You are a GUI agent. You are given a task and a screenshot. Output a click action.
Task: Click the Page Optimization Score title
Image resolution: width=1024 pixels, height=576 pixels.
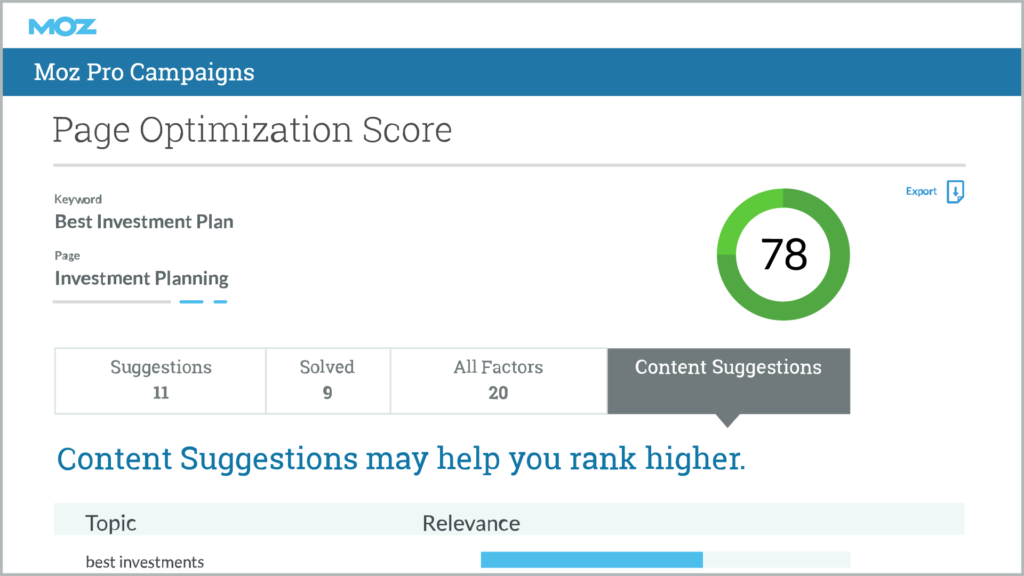252,129
